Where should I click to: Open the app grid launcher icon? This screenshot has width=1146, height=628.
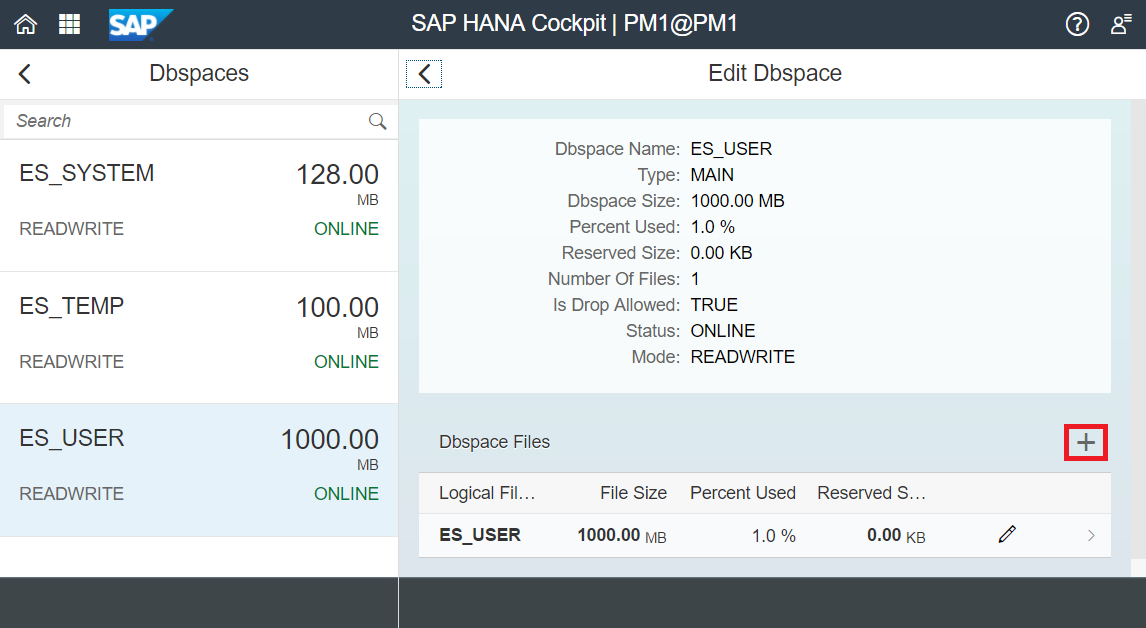point(69,24)
